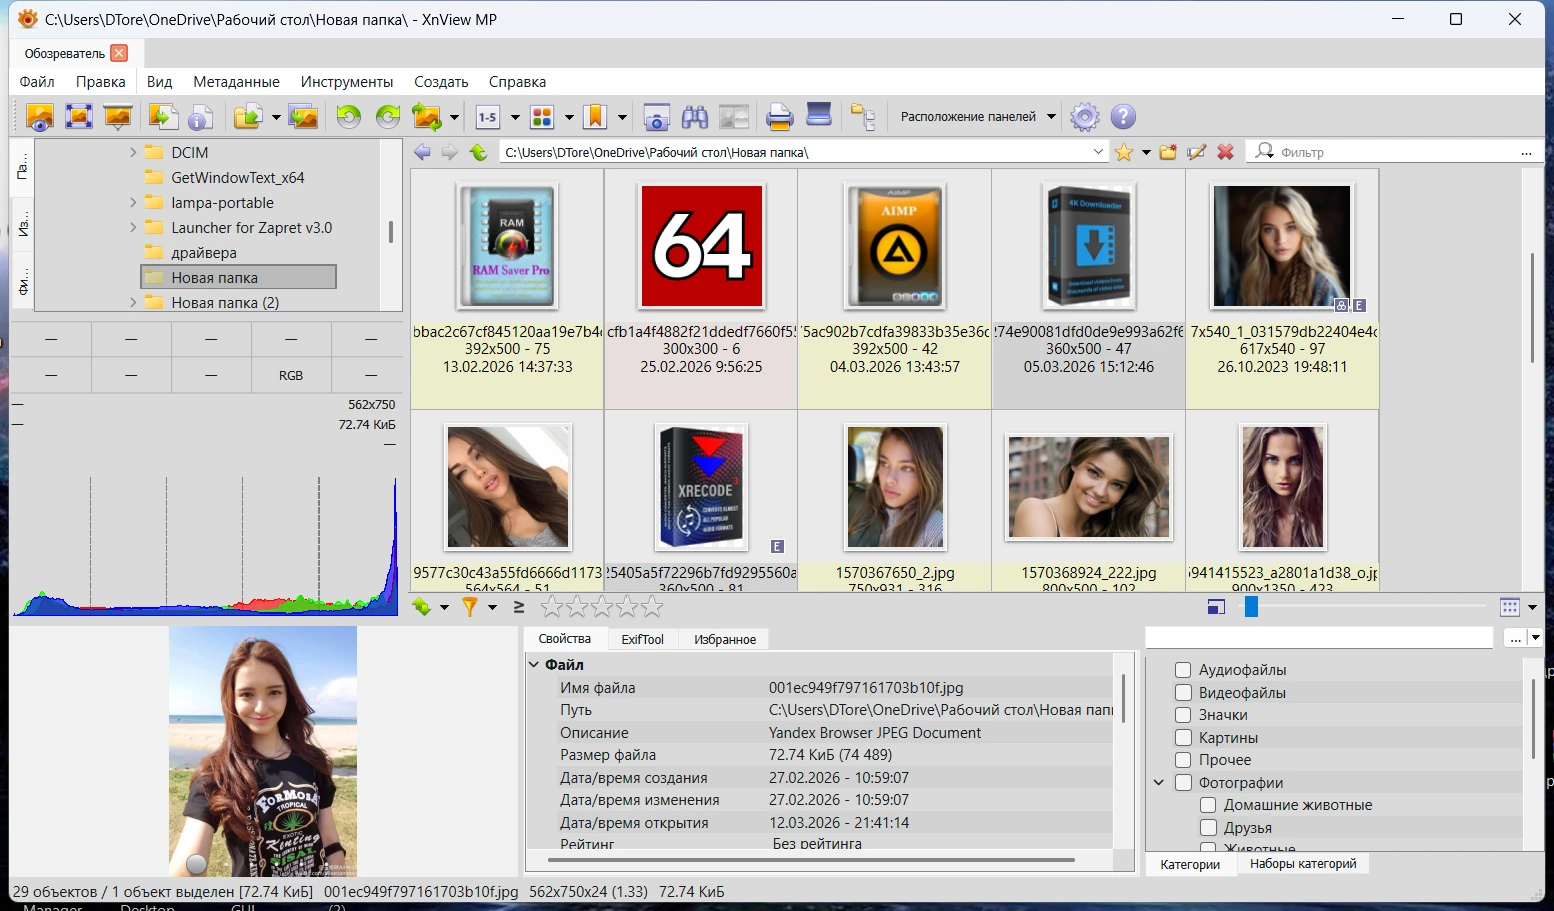Check the Аудиофайлы category checkbox
1554x911 pixels.
1183,670
